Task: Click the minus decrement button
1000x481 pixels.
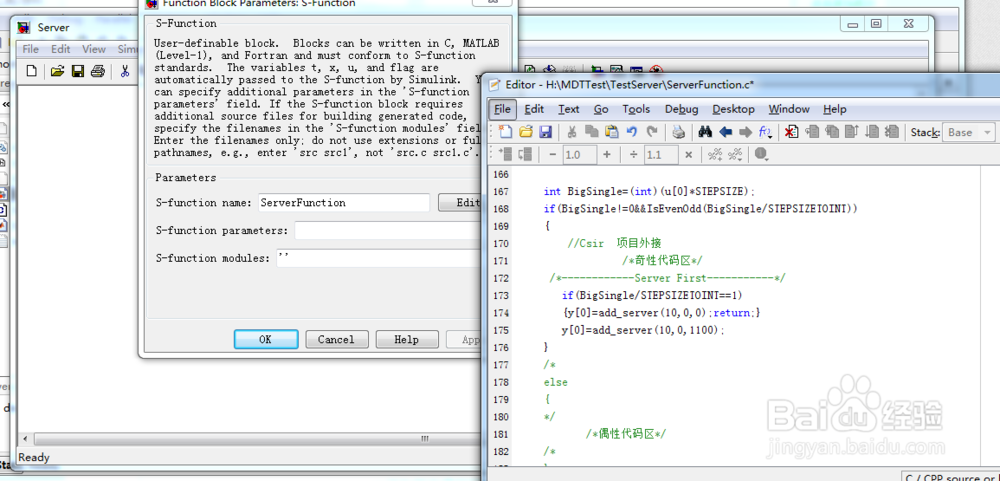Action: [552, 154]
